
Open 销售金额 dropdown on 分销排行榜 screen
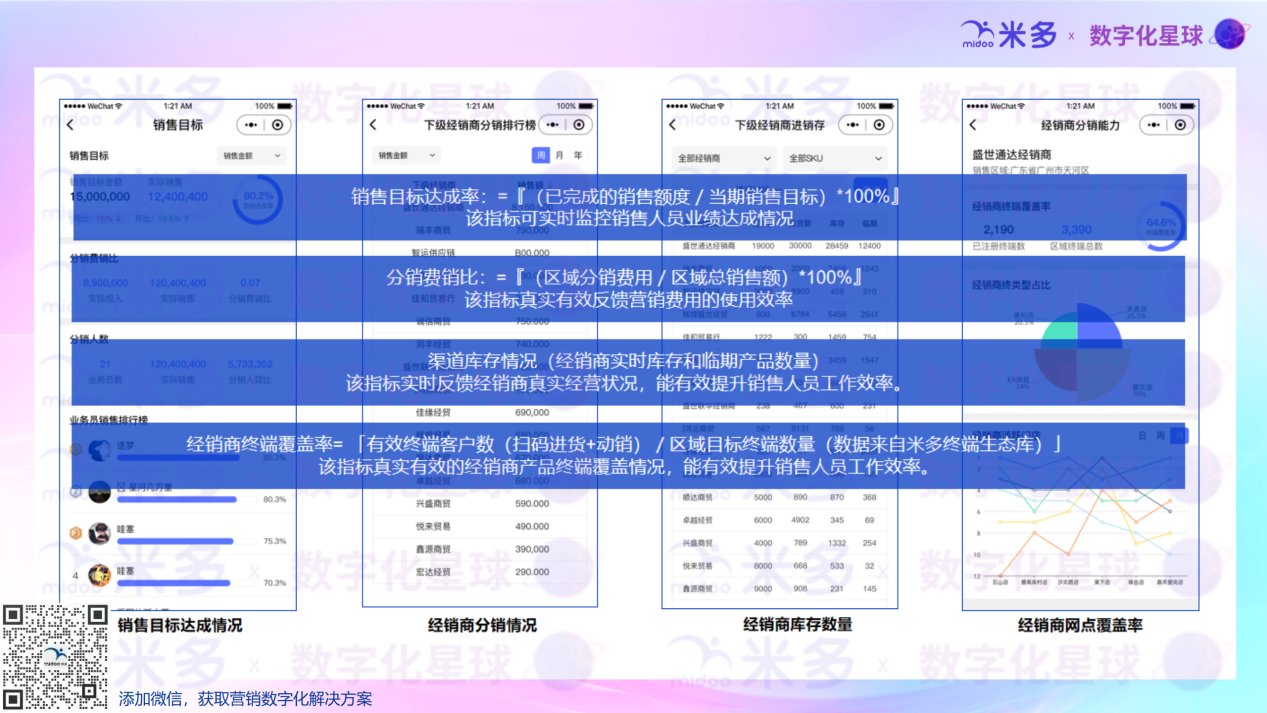tap(405, 156)
